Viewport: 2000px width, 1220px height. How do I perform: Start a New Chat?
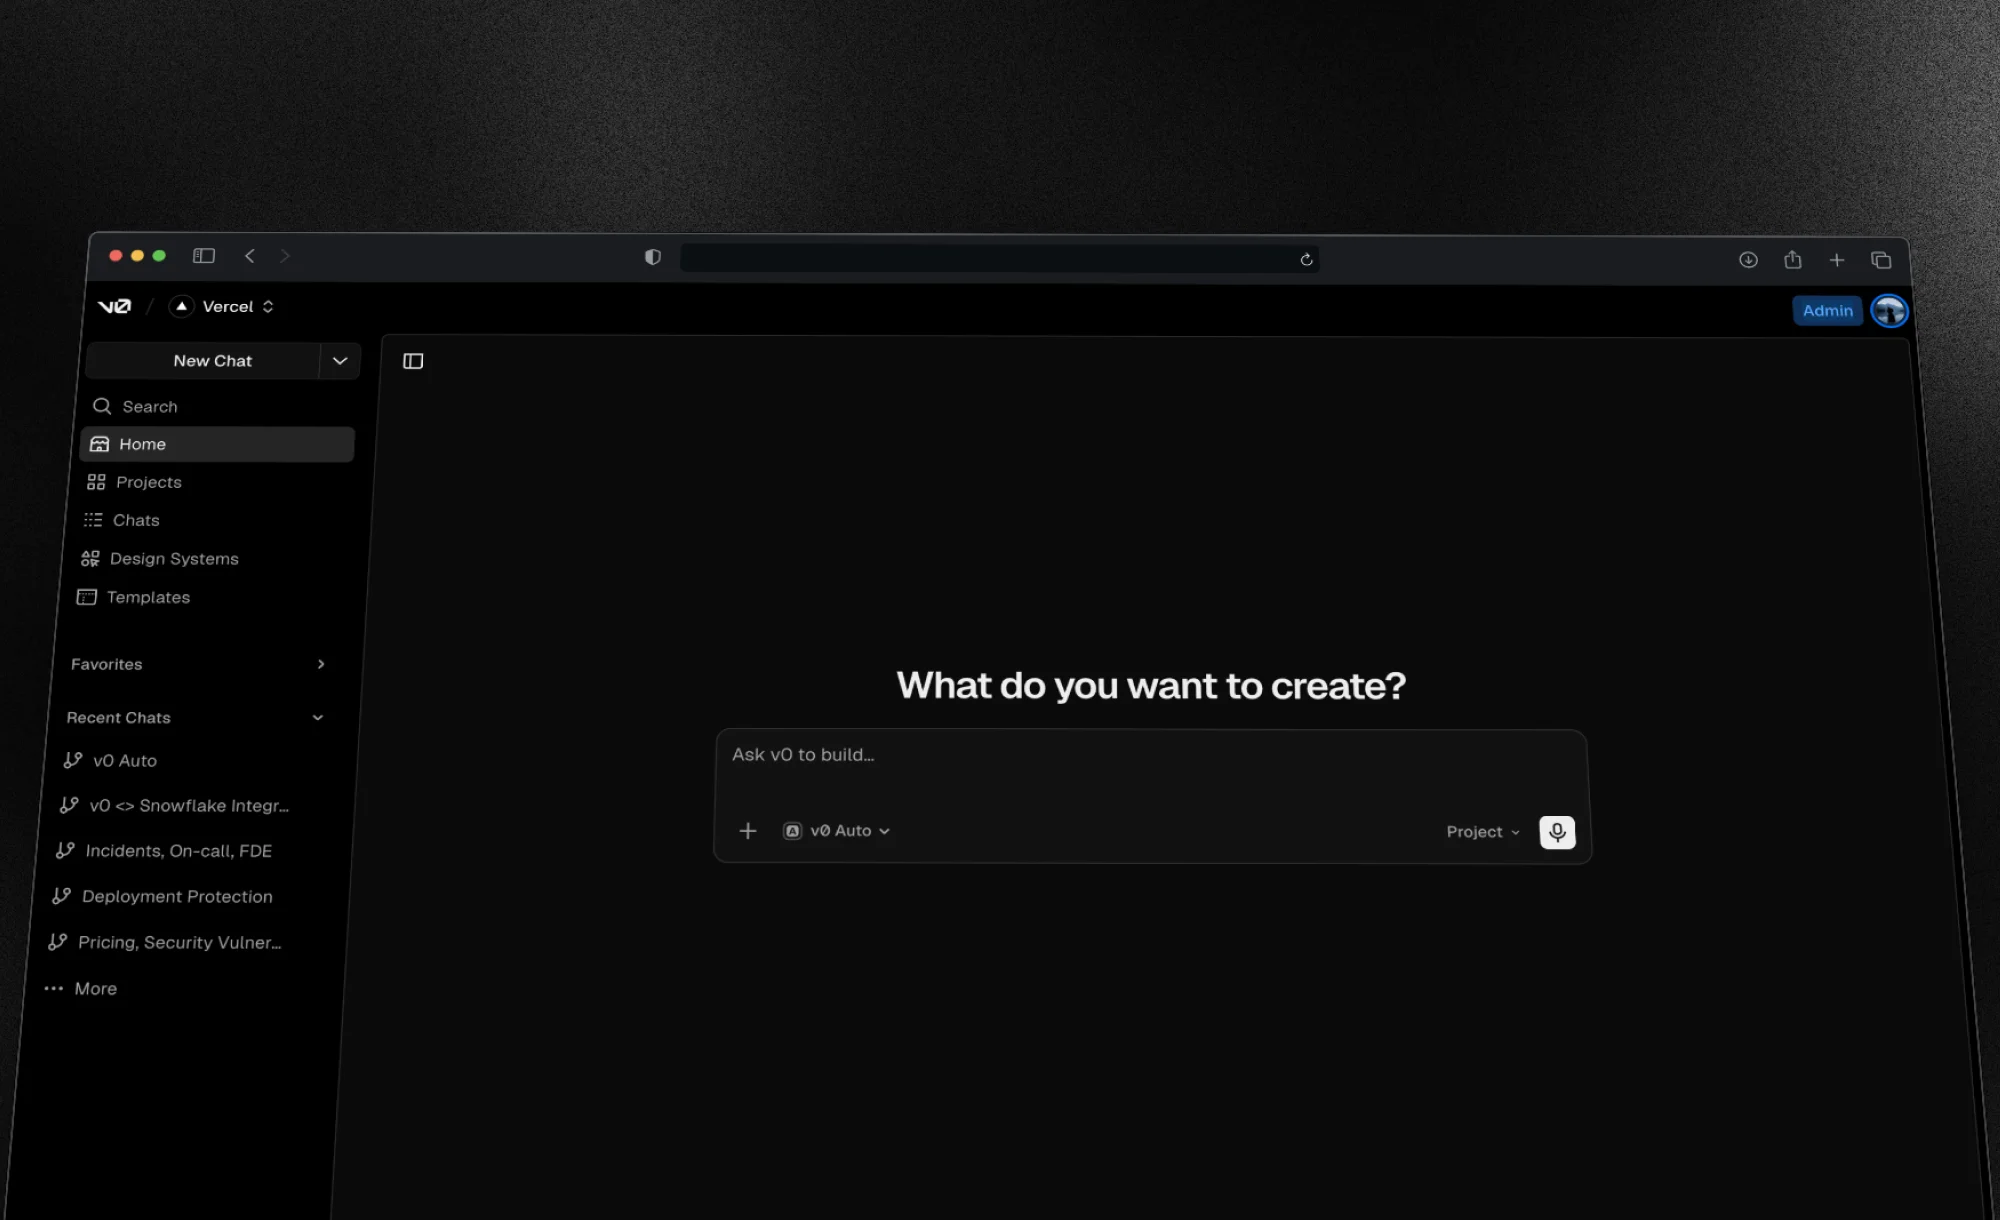point(204,361)
